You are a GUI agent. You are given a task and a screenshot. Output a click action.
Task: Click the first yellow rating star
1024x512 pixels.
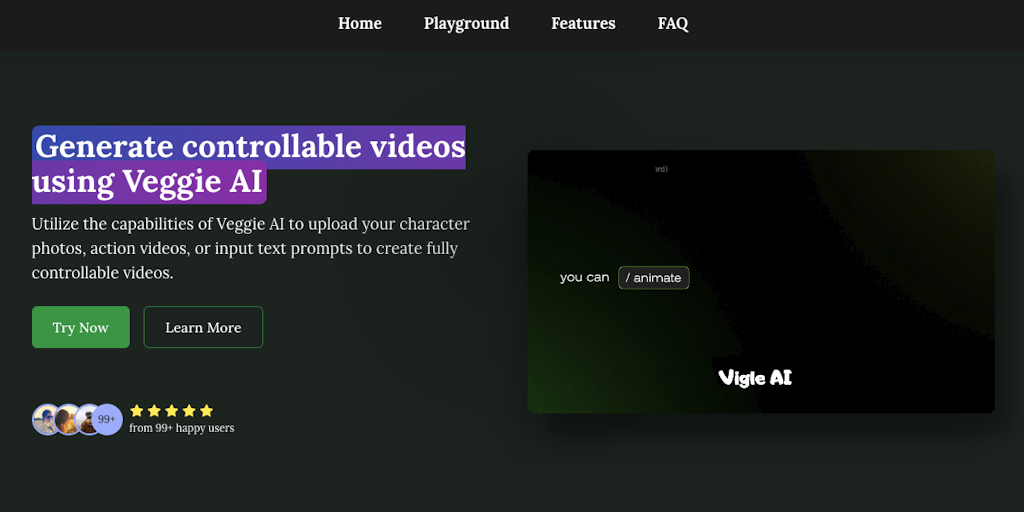pos(137,410)
